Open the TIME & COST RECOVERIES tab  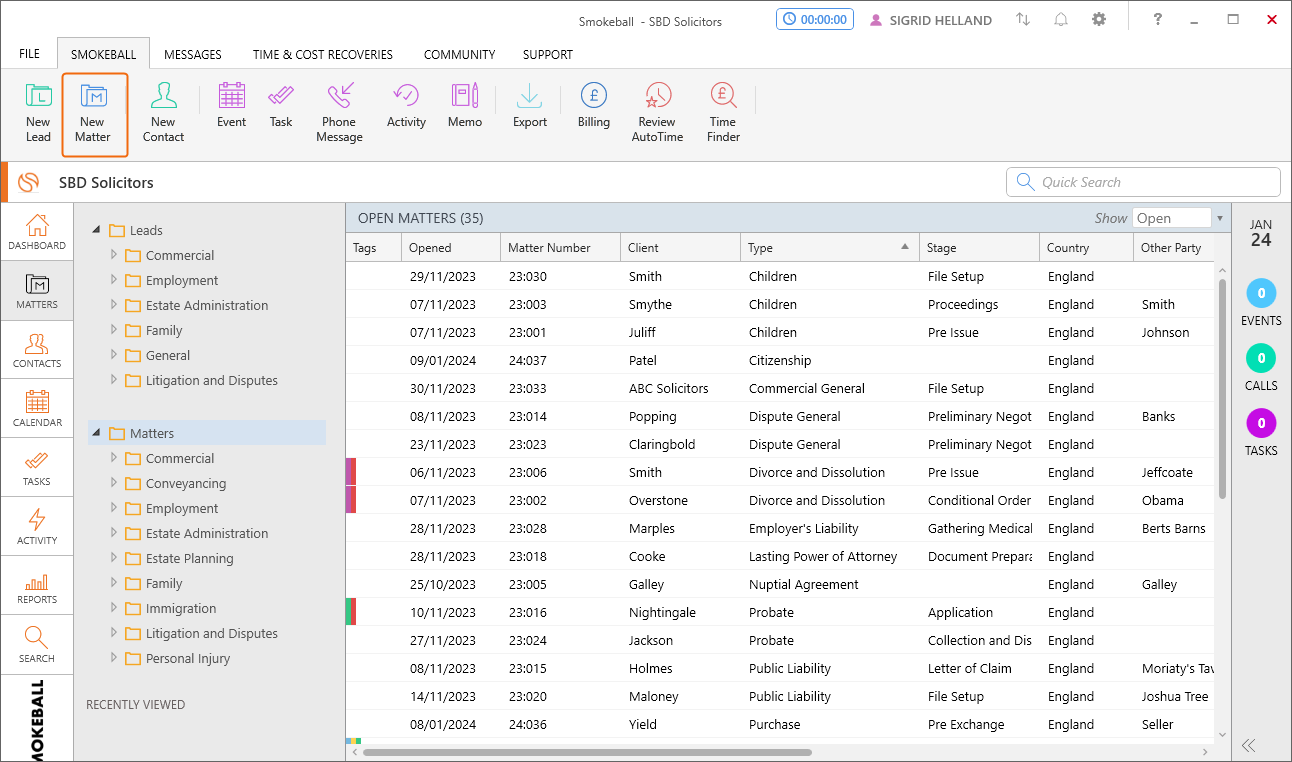323,54
